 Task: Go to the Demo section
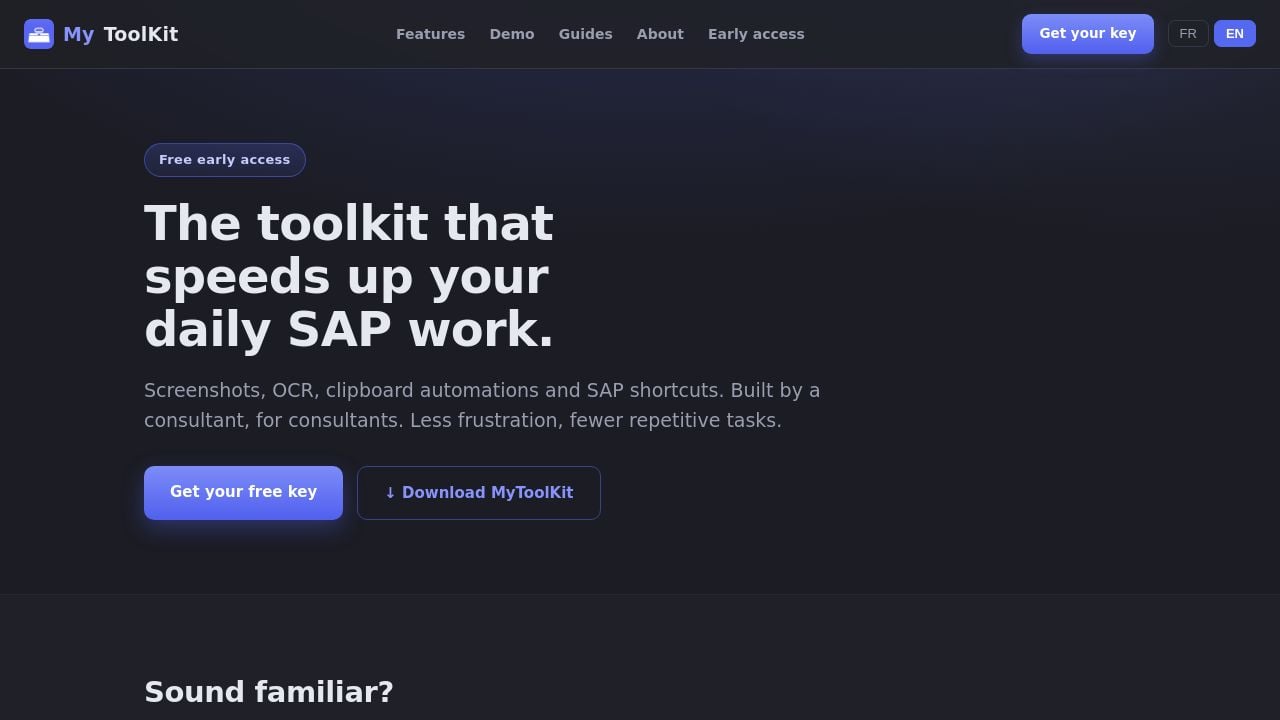coord(512,34)
